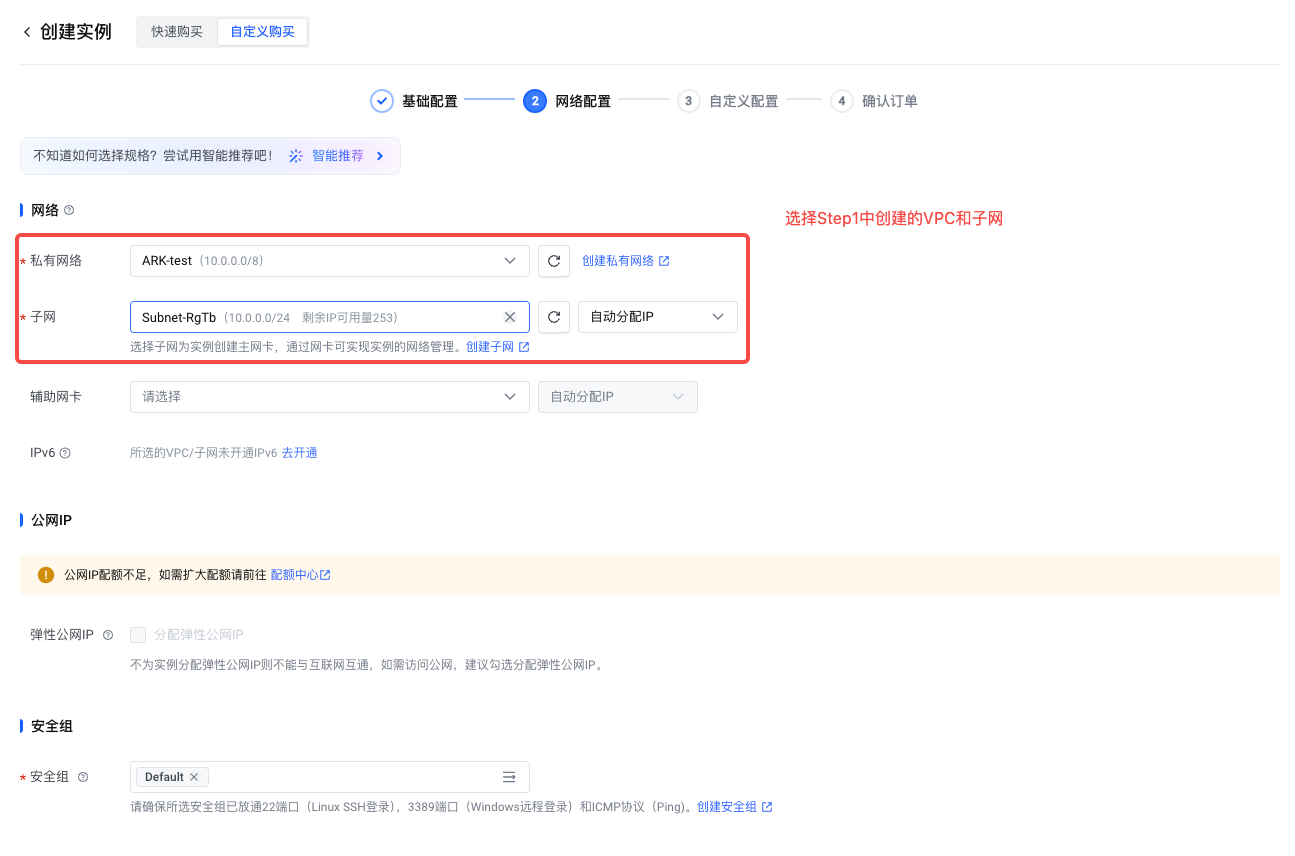Open the 安全组 list selector icon
The image size is (1295, 856).
[x=509, y=777]
